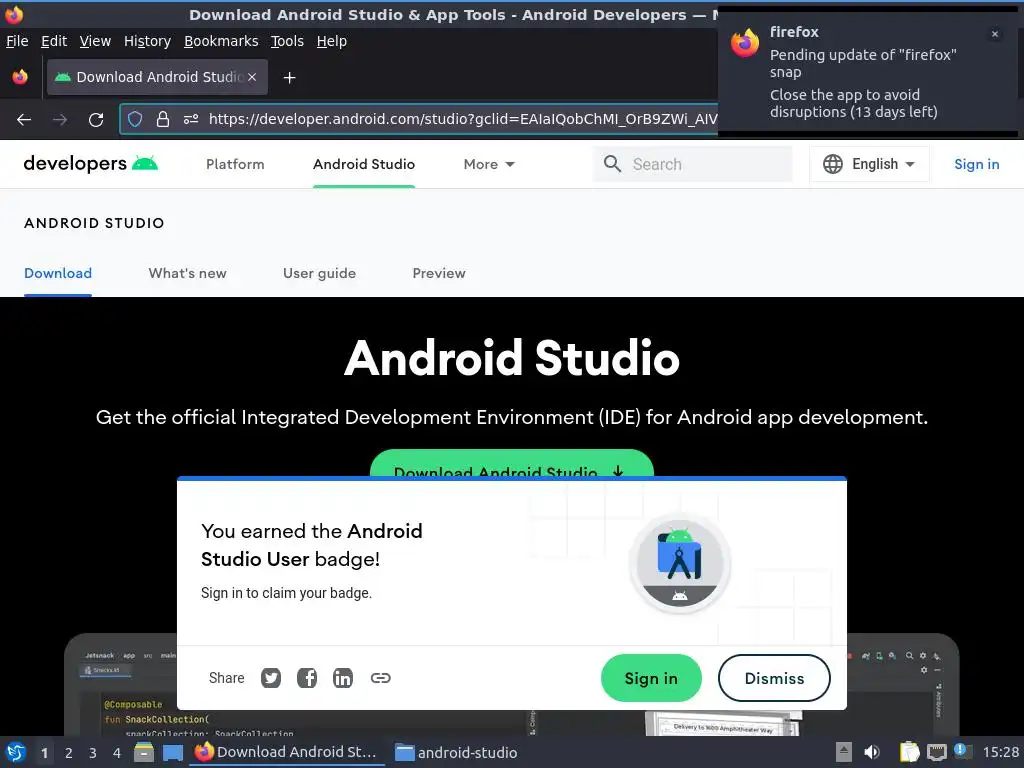1024x768 pixels.
Task: Close the Download Android Studio tab
Action: [x=252, y=77]
